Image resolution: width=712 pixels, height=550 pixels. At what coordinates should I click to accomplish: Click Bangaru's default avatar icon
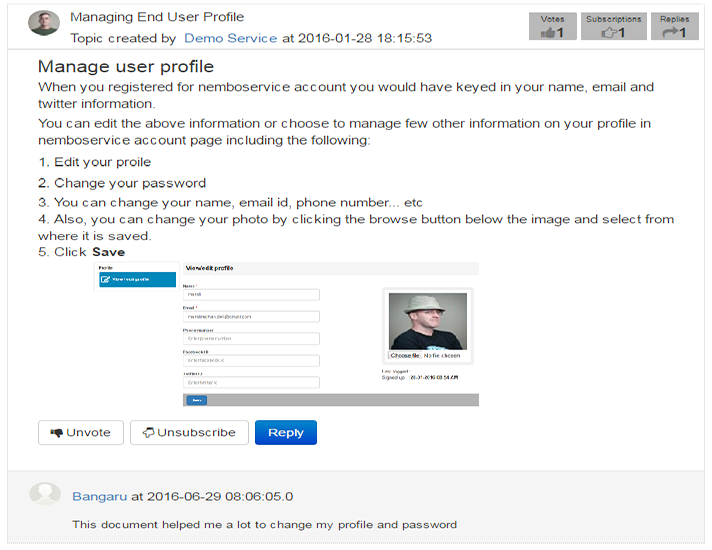(45, 494)
